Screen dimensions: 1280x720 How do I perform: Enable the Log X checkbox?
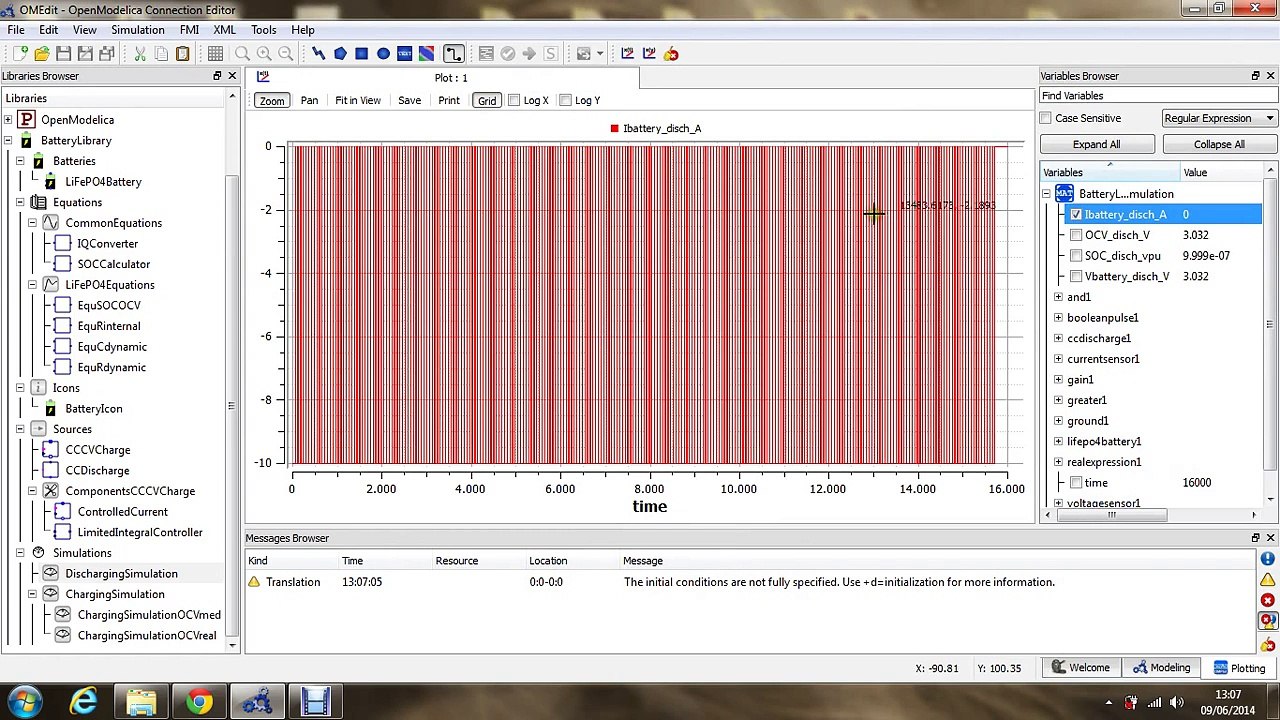click(x=514, y=100)
